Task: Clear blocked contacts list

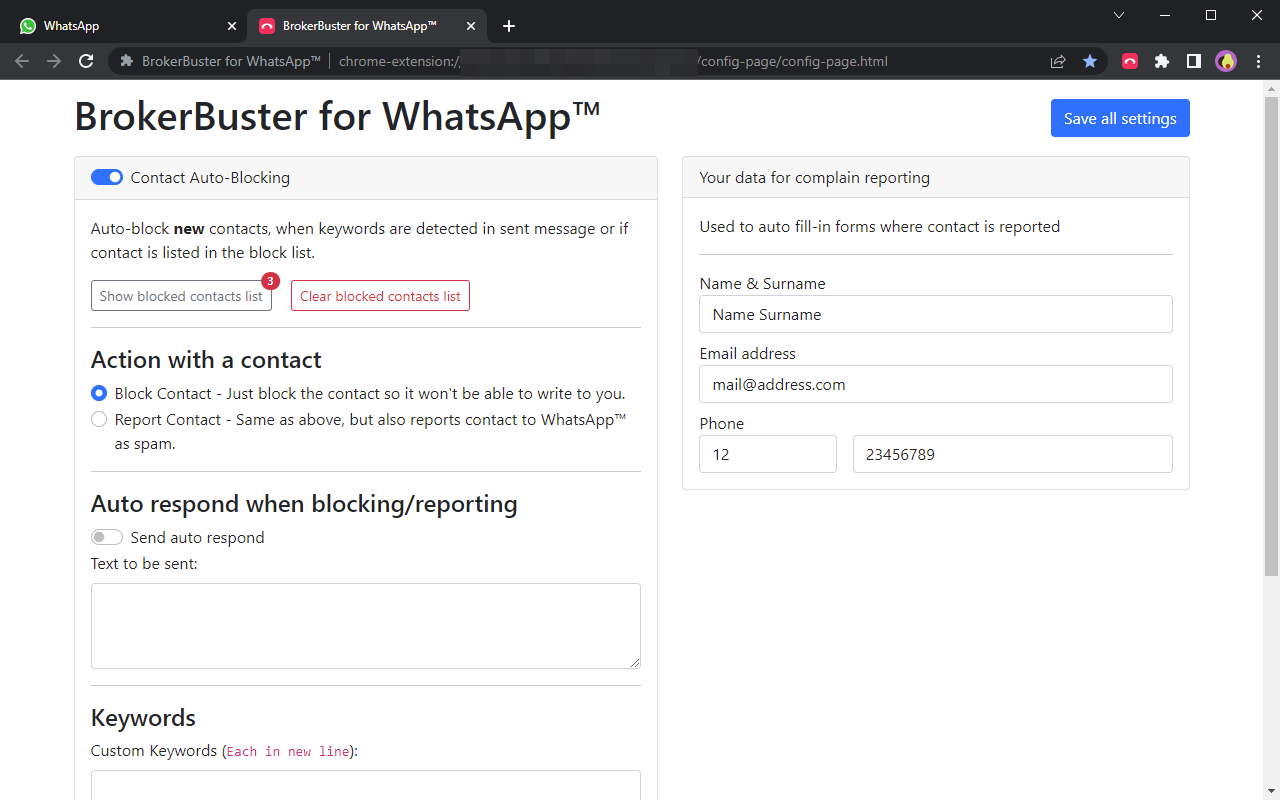Action: coord(380,296)
